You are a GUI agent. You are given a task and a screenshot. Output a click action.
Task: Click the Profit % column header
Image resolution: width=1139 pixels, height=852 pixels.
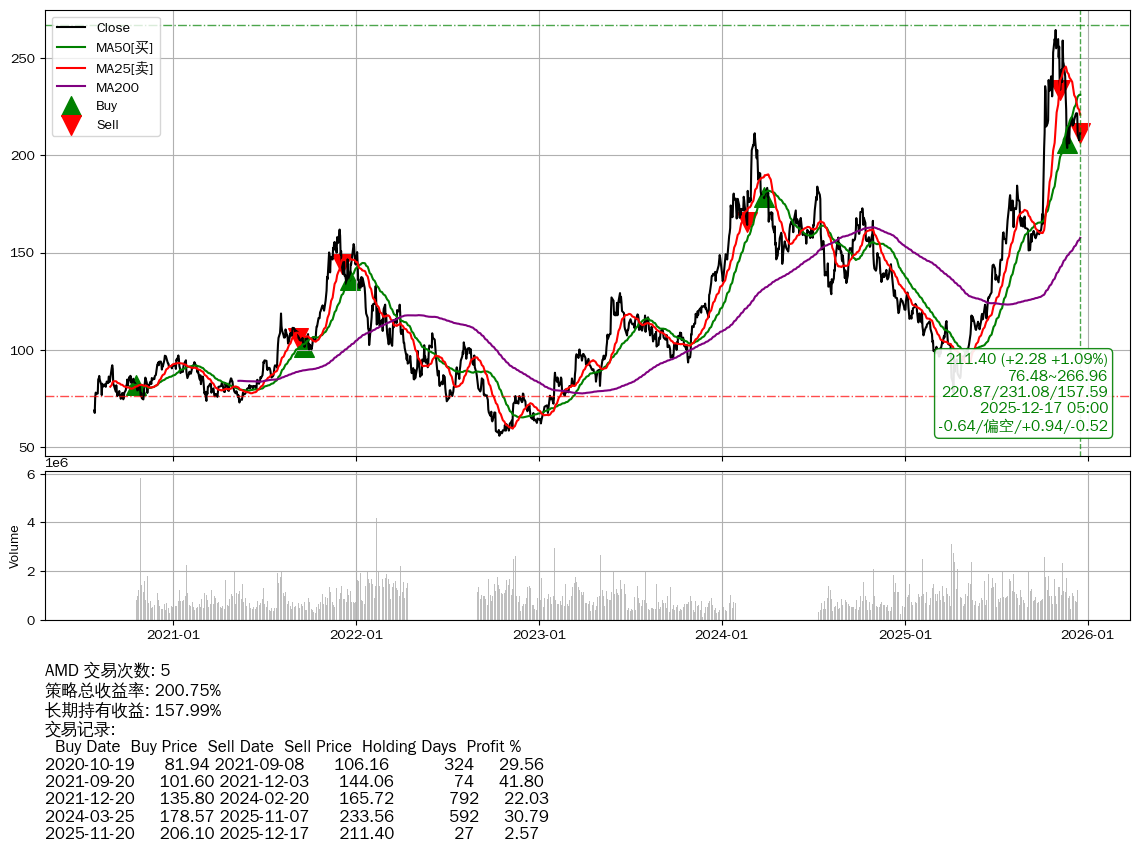[x=494, y=747]
